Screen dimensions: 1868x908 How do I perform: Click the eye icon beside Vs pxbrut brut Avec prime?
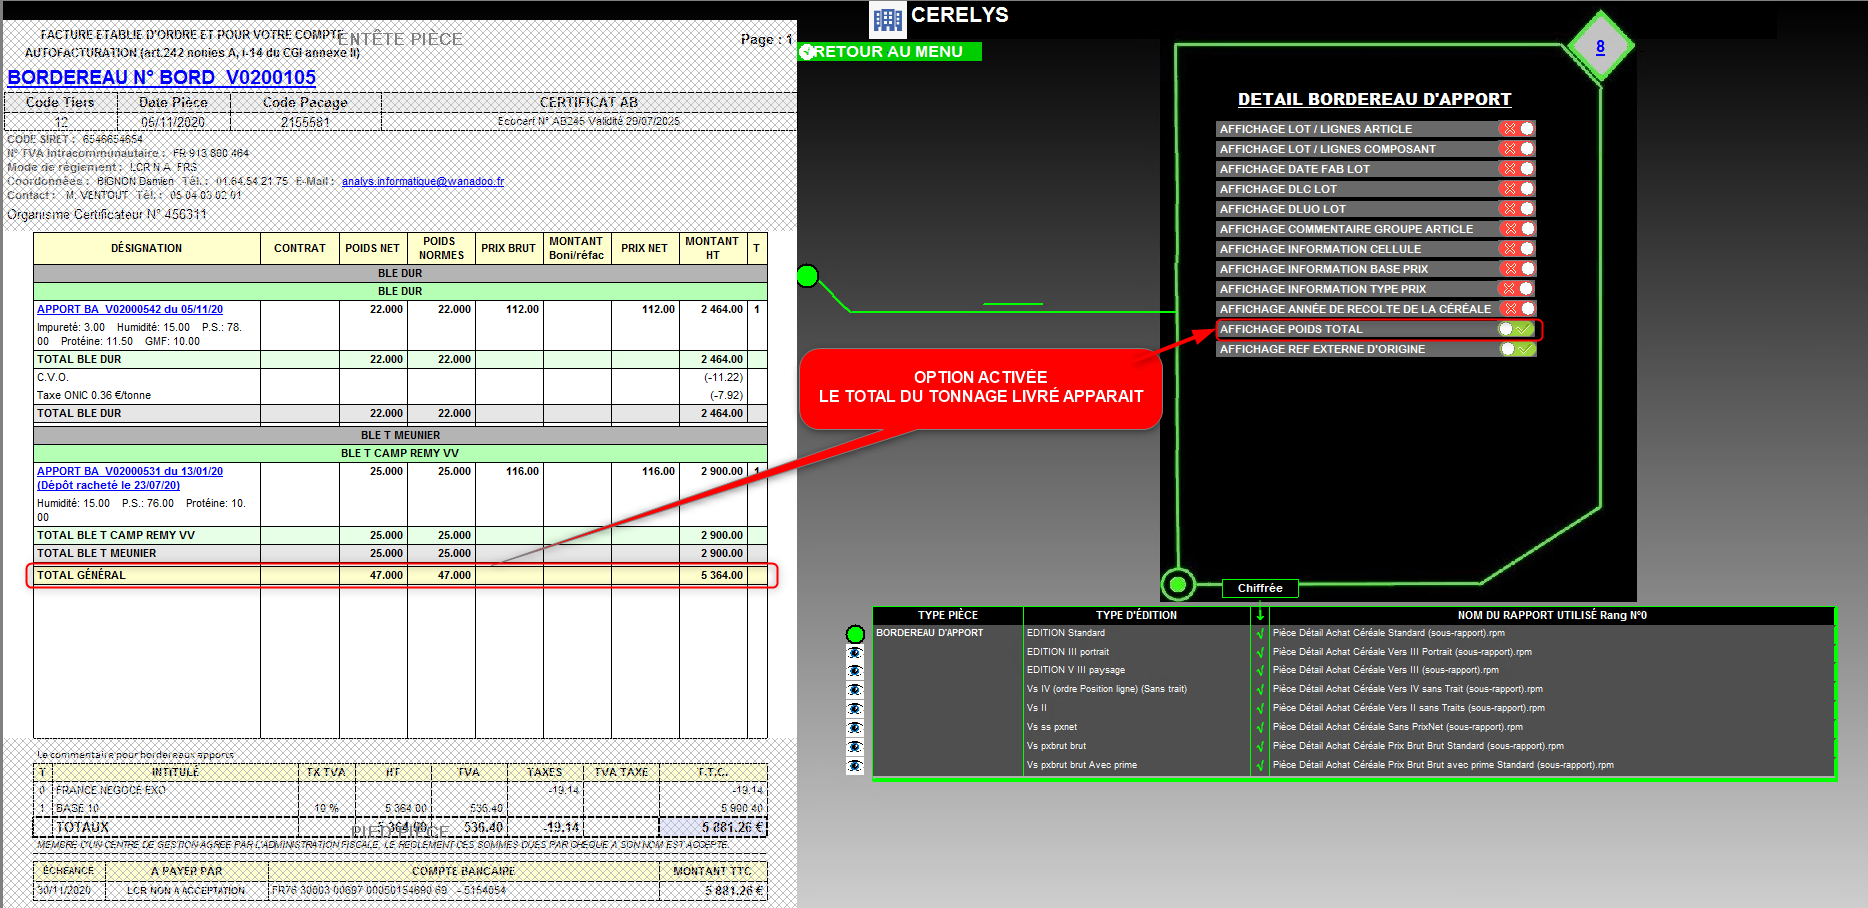[855, 766]
